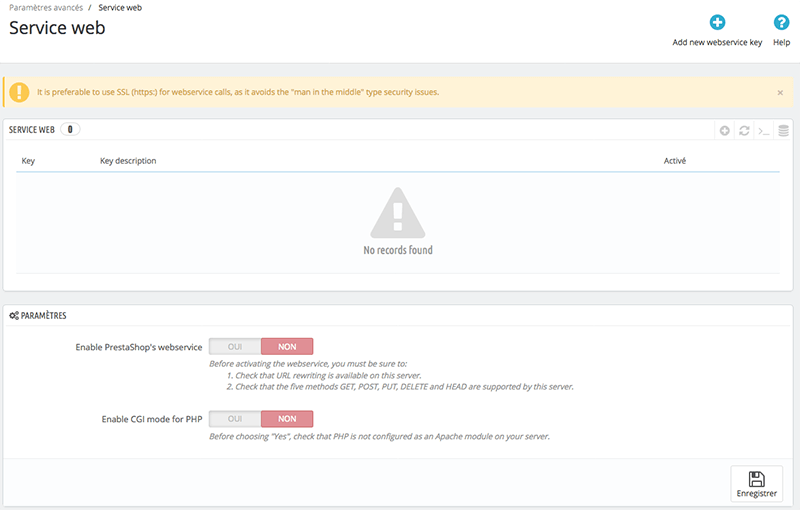Dismiss the SSL warning alert
The image size is (800, 510).
point(780,92)
